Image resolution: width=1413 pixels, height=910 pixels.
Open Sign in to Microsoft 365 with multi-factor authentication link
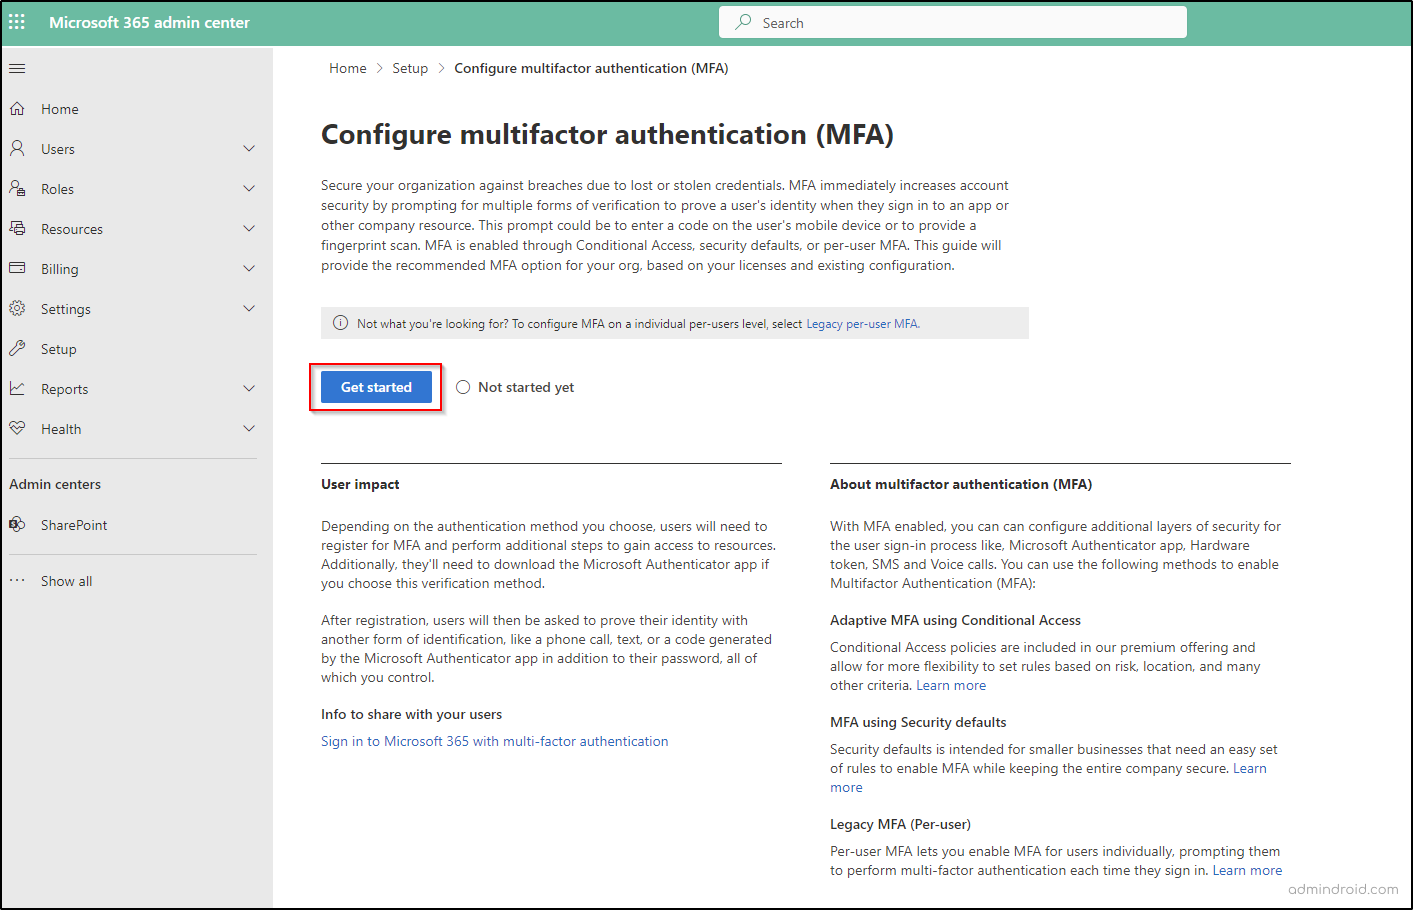click(x=494, y=741)
